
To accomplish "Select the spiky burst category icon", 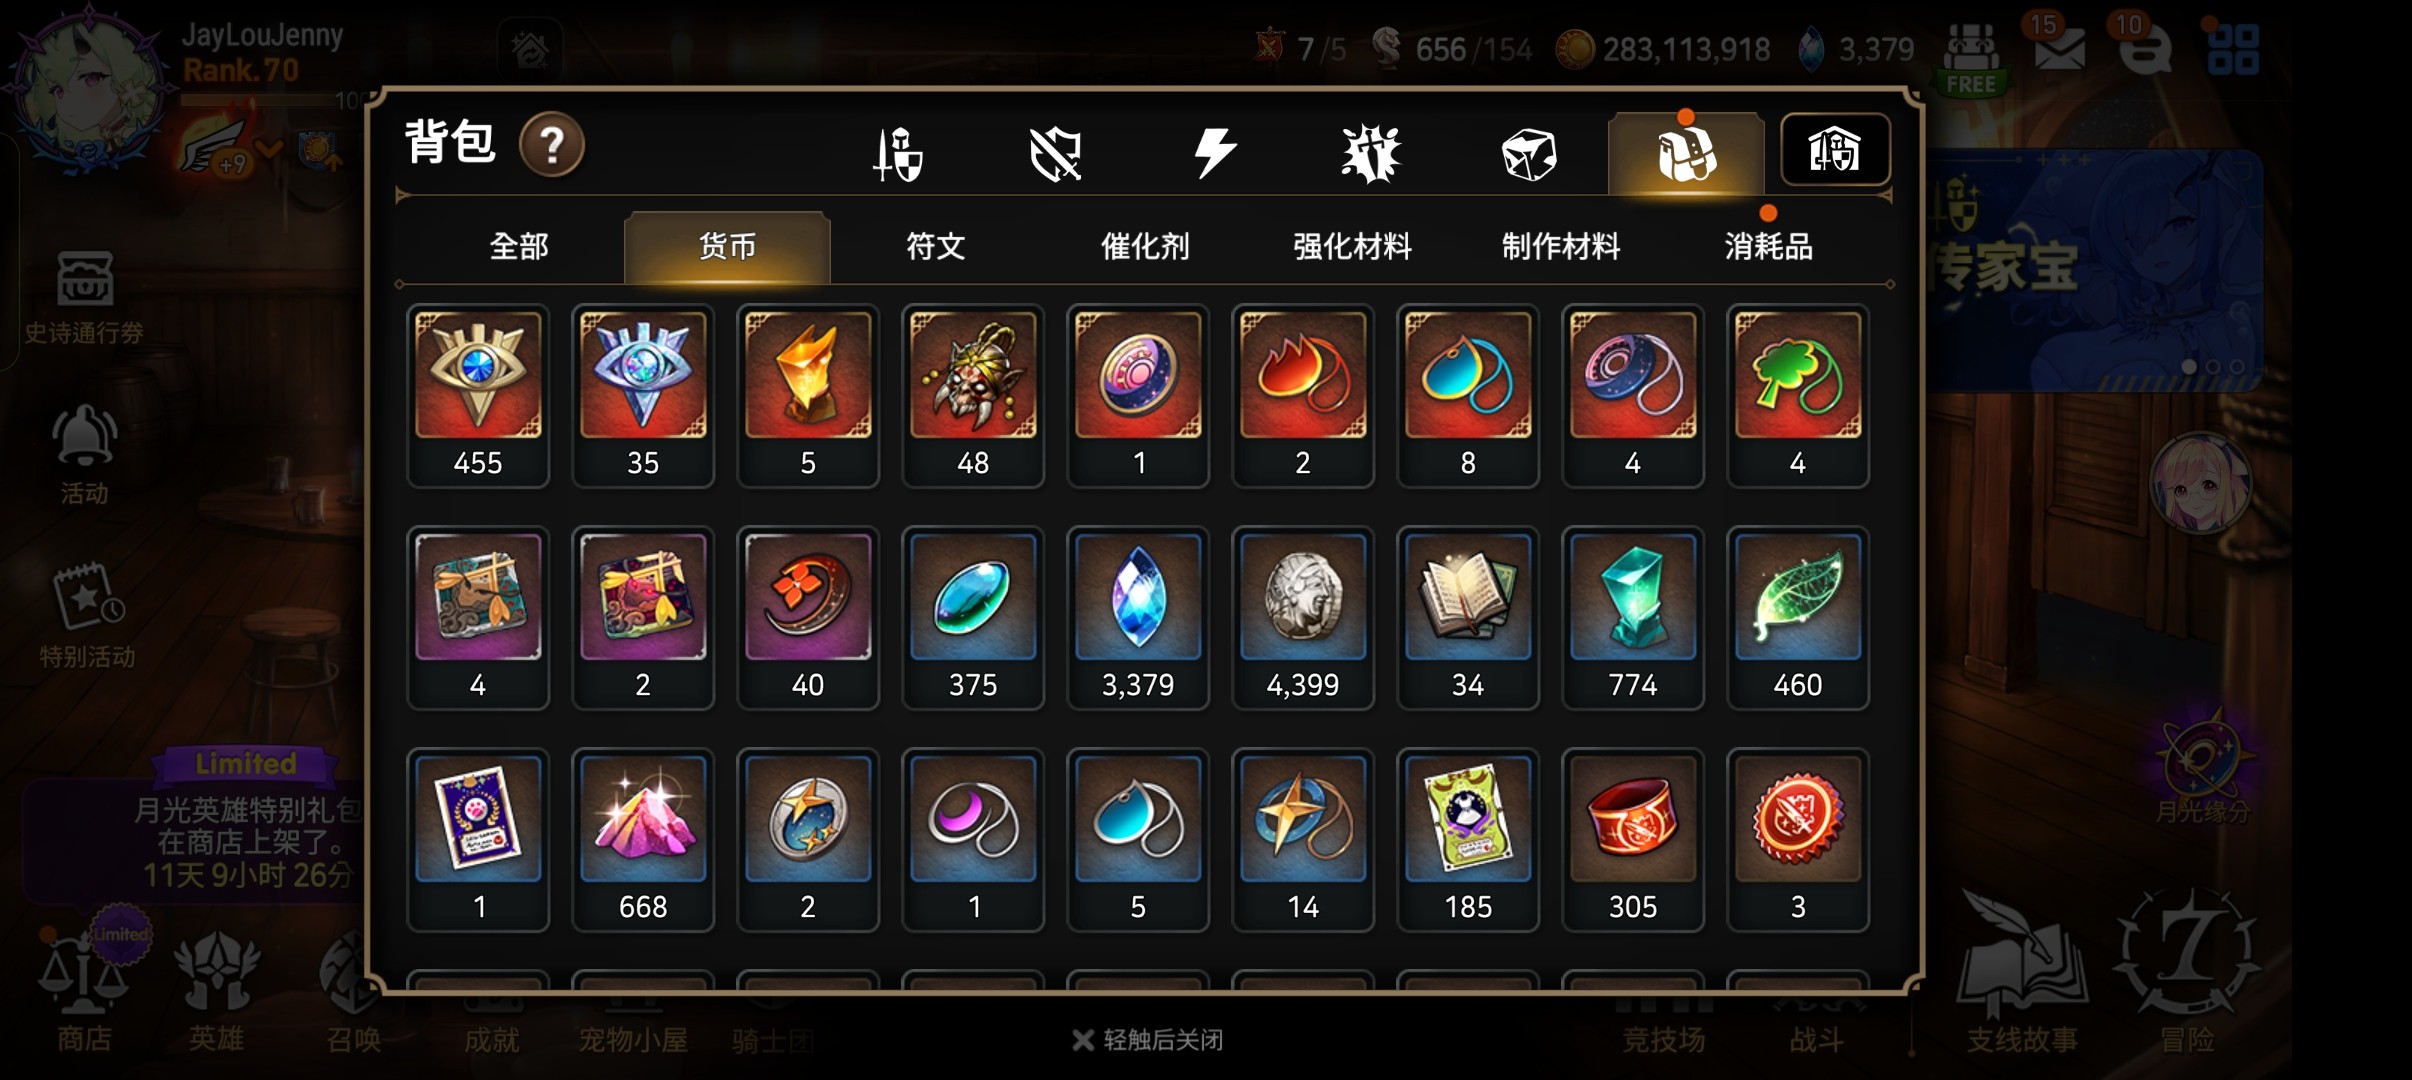I will tap(1371, 154).
